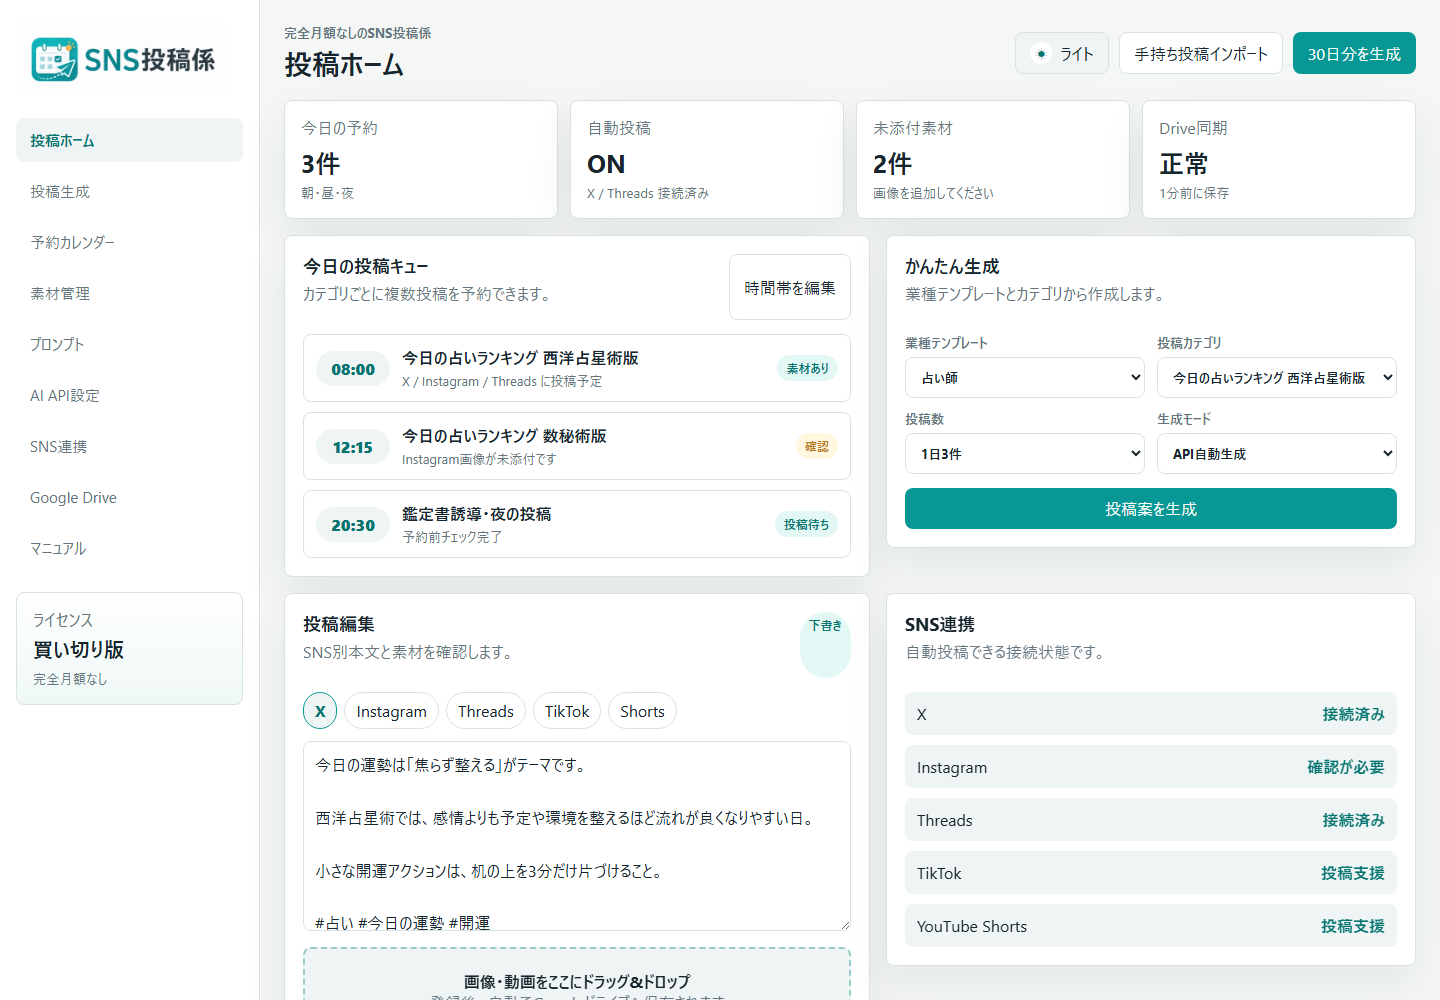Click the ライセンス 買い切り版 card

coord(129,648)
